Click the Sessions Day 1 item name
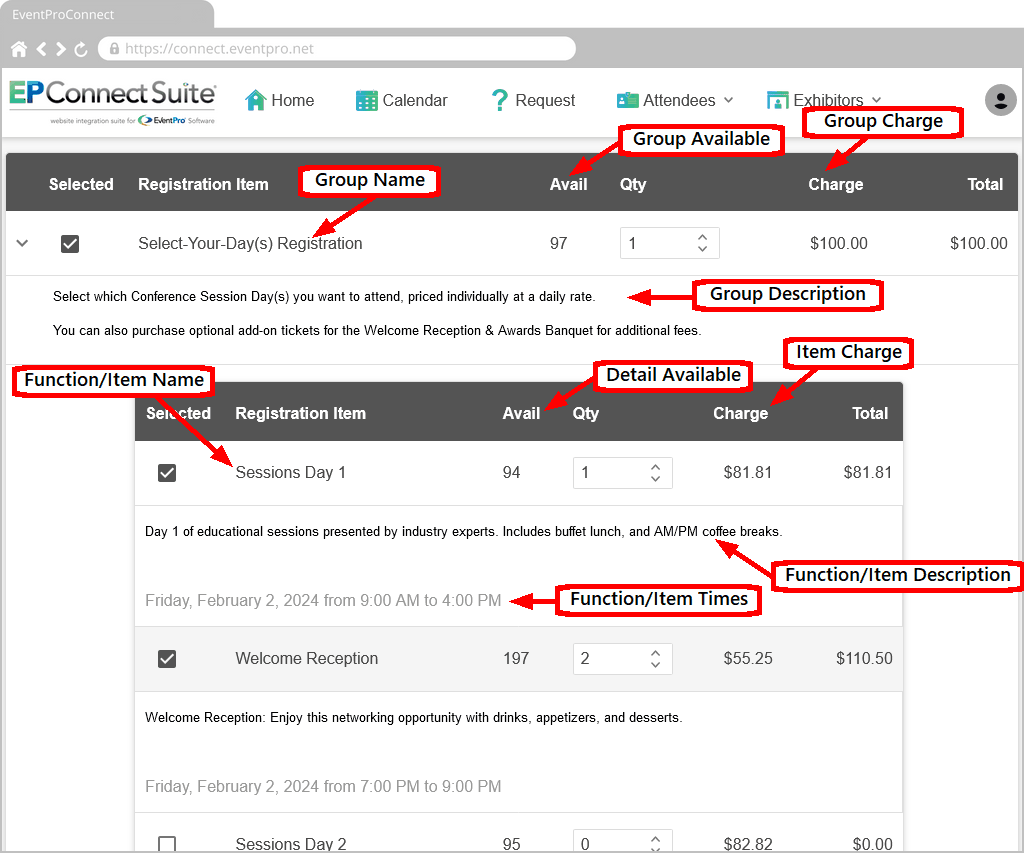This screenshot has height=853, width=1024. 291,472
